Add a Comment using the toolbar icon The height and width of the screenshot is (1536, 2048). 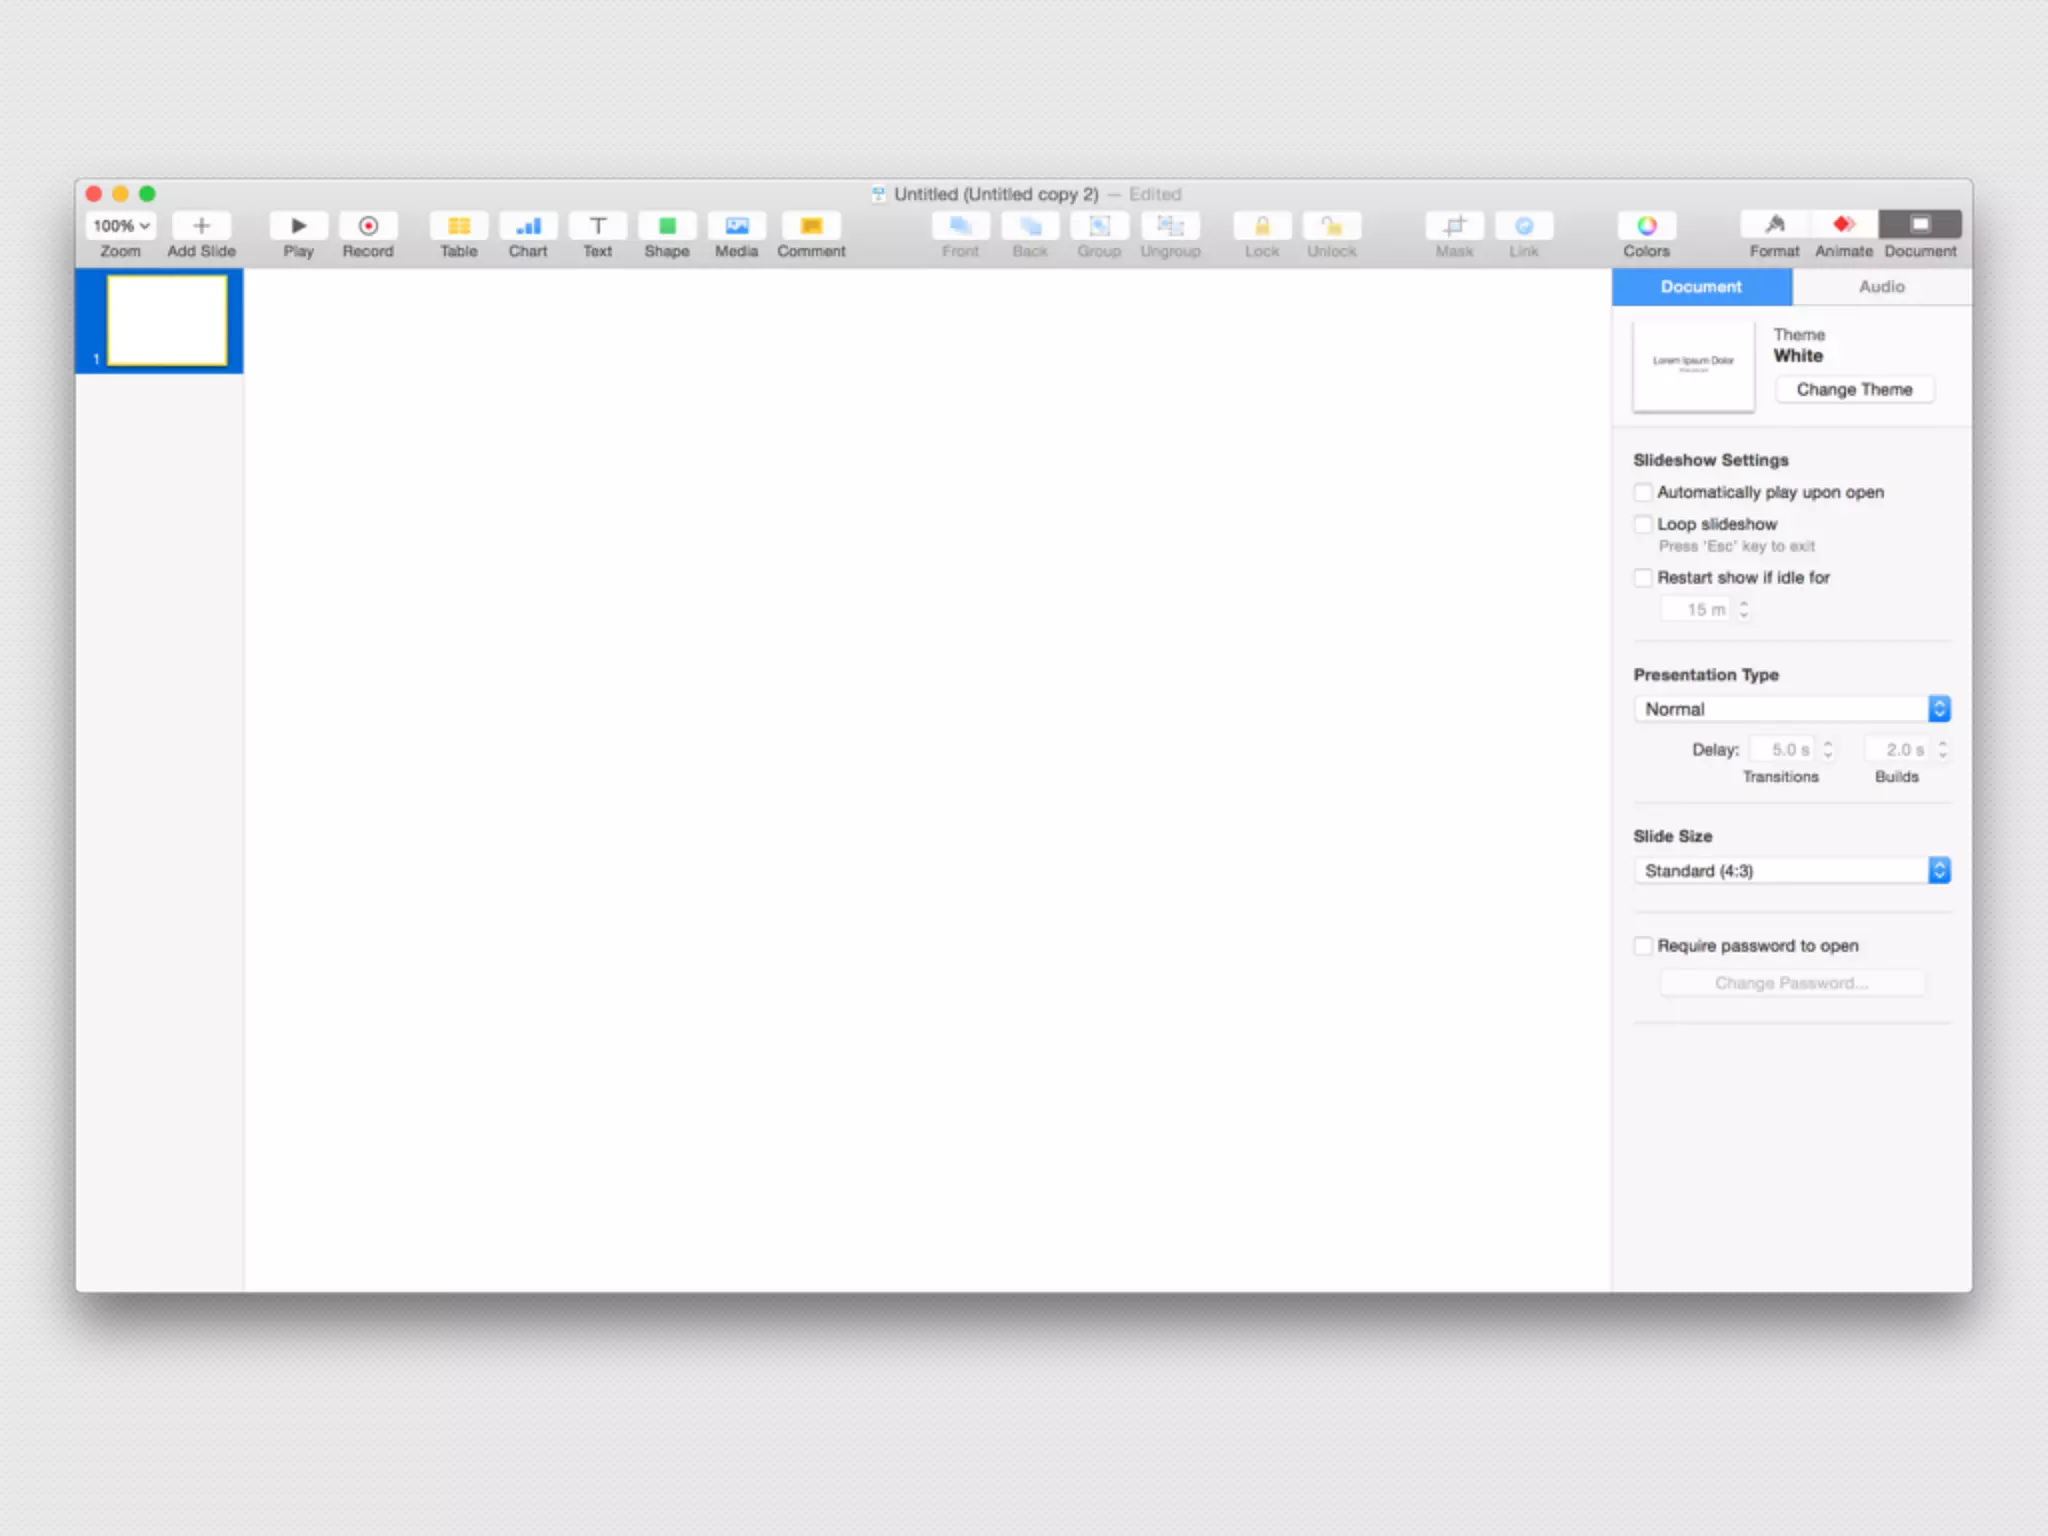[x=811, y=225]
